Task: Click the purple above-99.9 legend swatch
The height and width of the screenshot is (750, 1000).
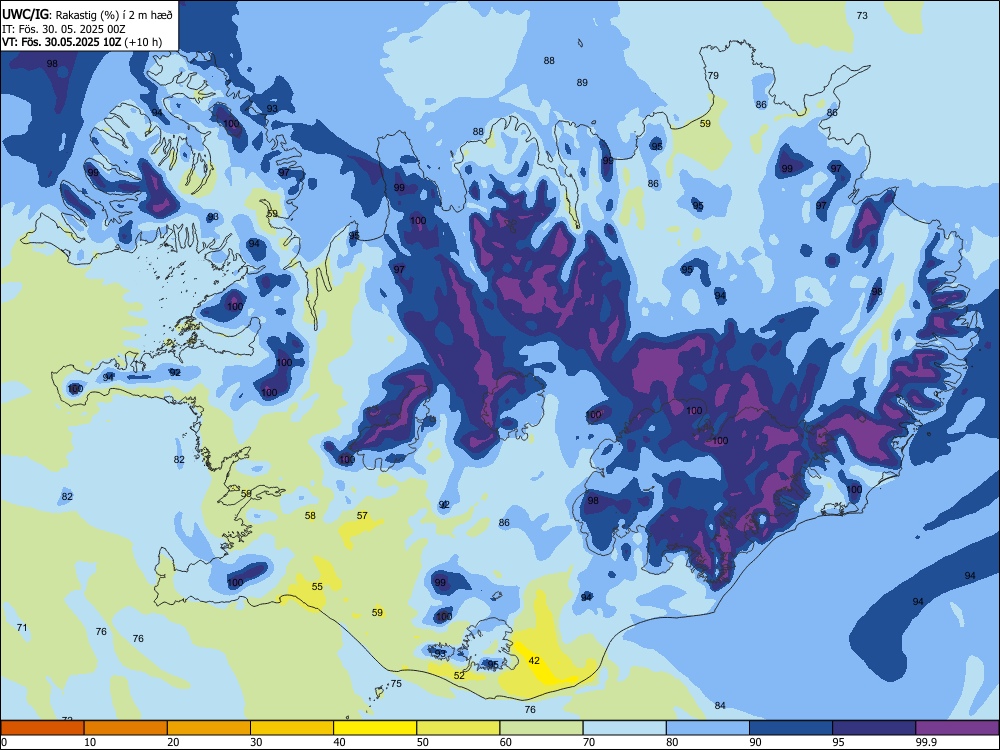Action: 957,728
